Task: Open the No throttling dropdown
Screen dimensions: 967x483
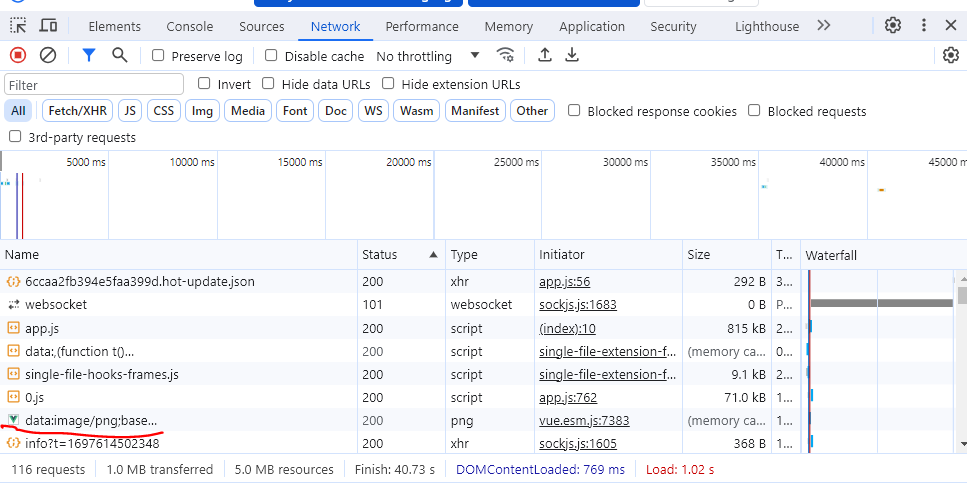Action: [428, 56]
